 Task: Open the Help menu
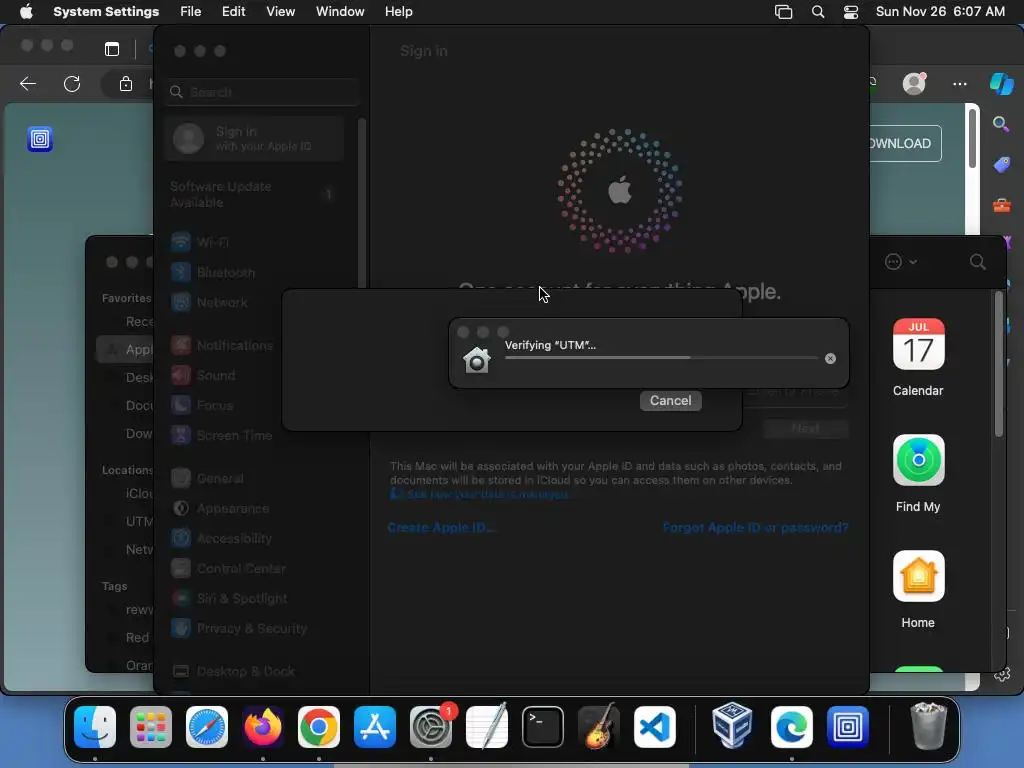[398, 11]
